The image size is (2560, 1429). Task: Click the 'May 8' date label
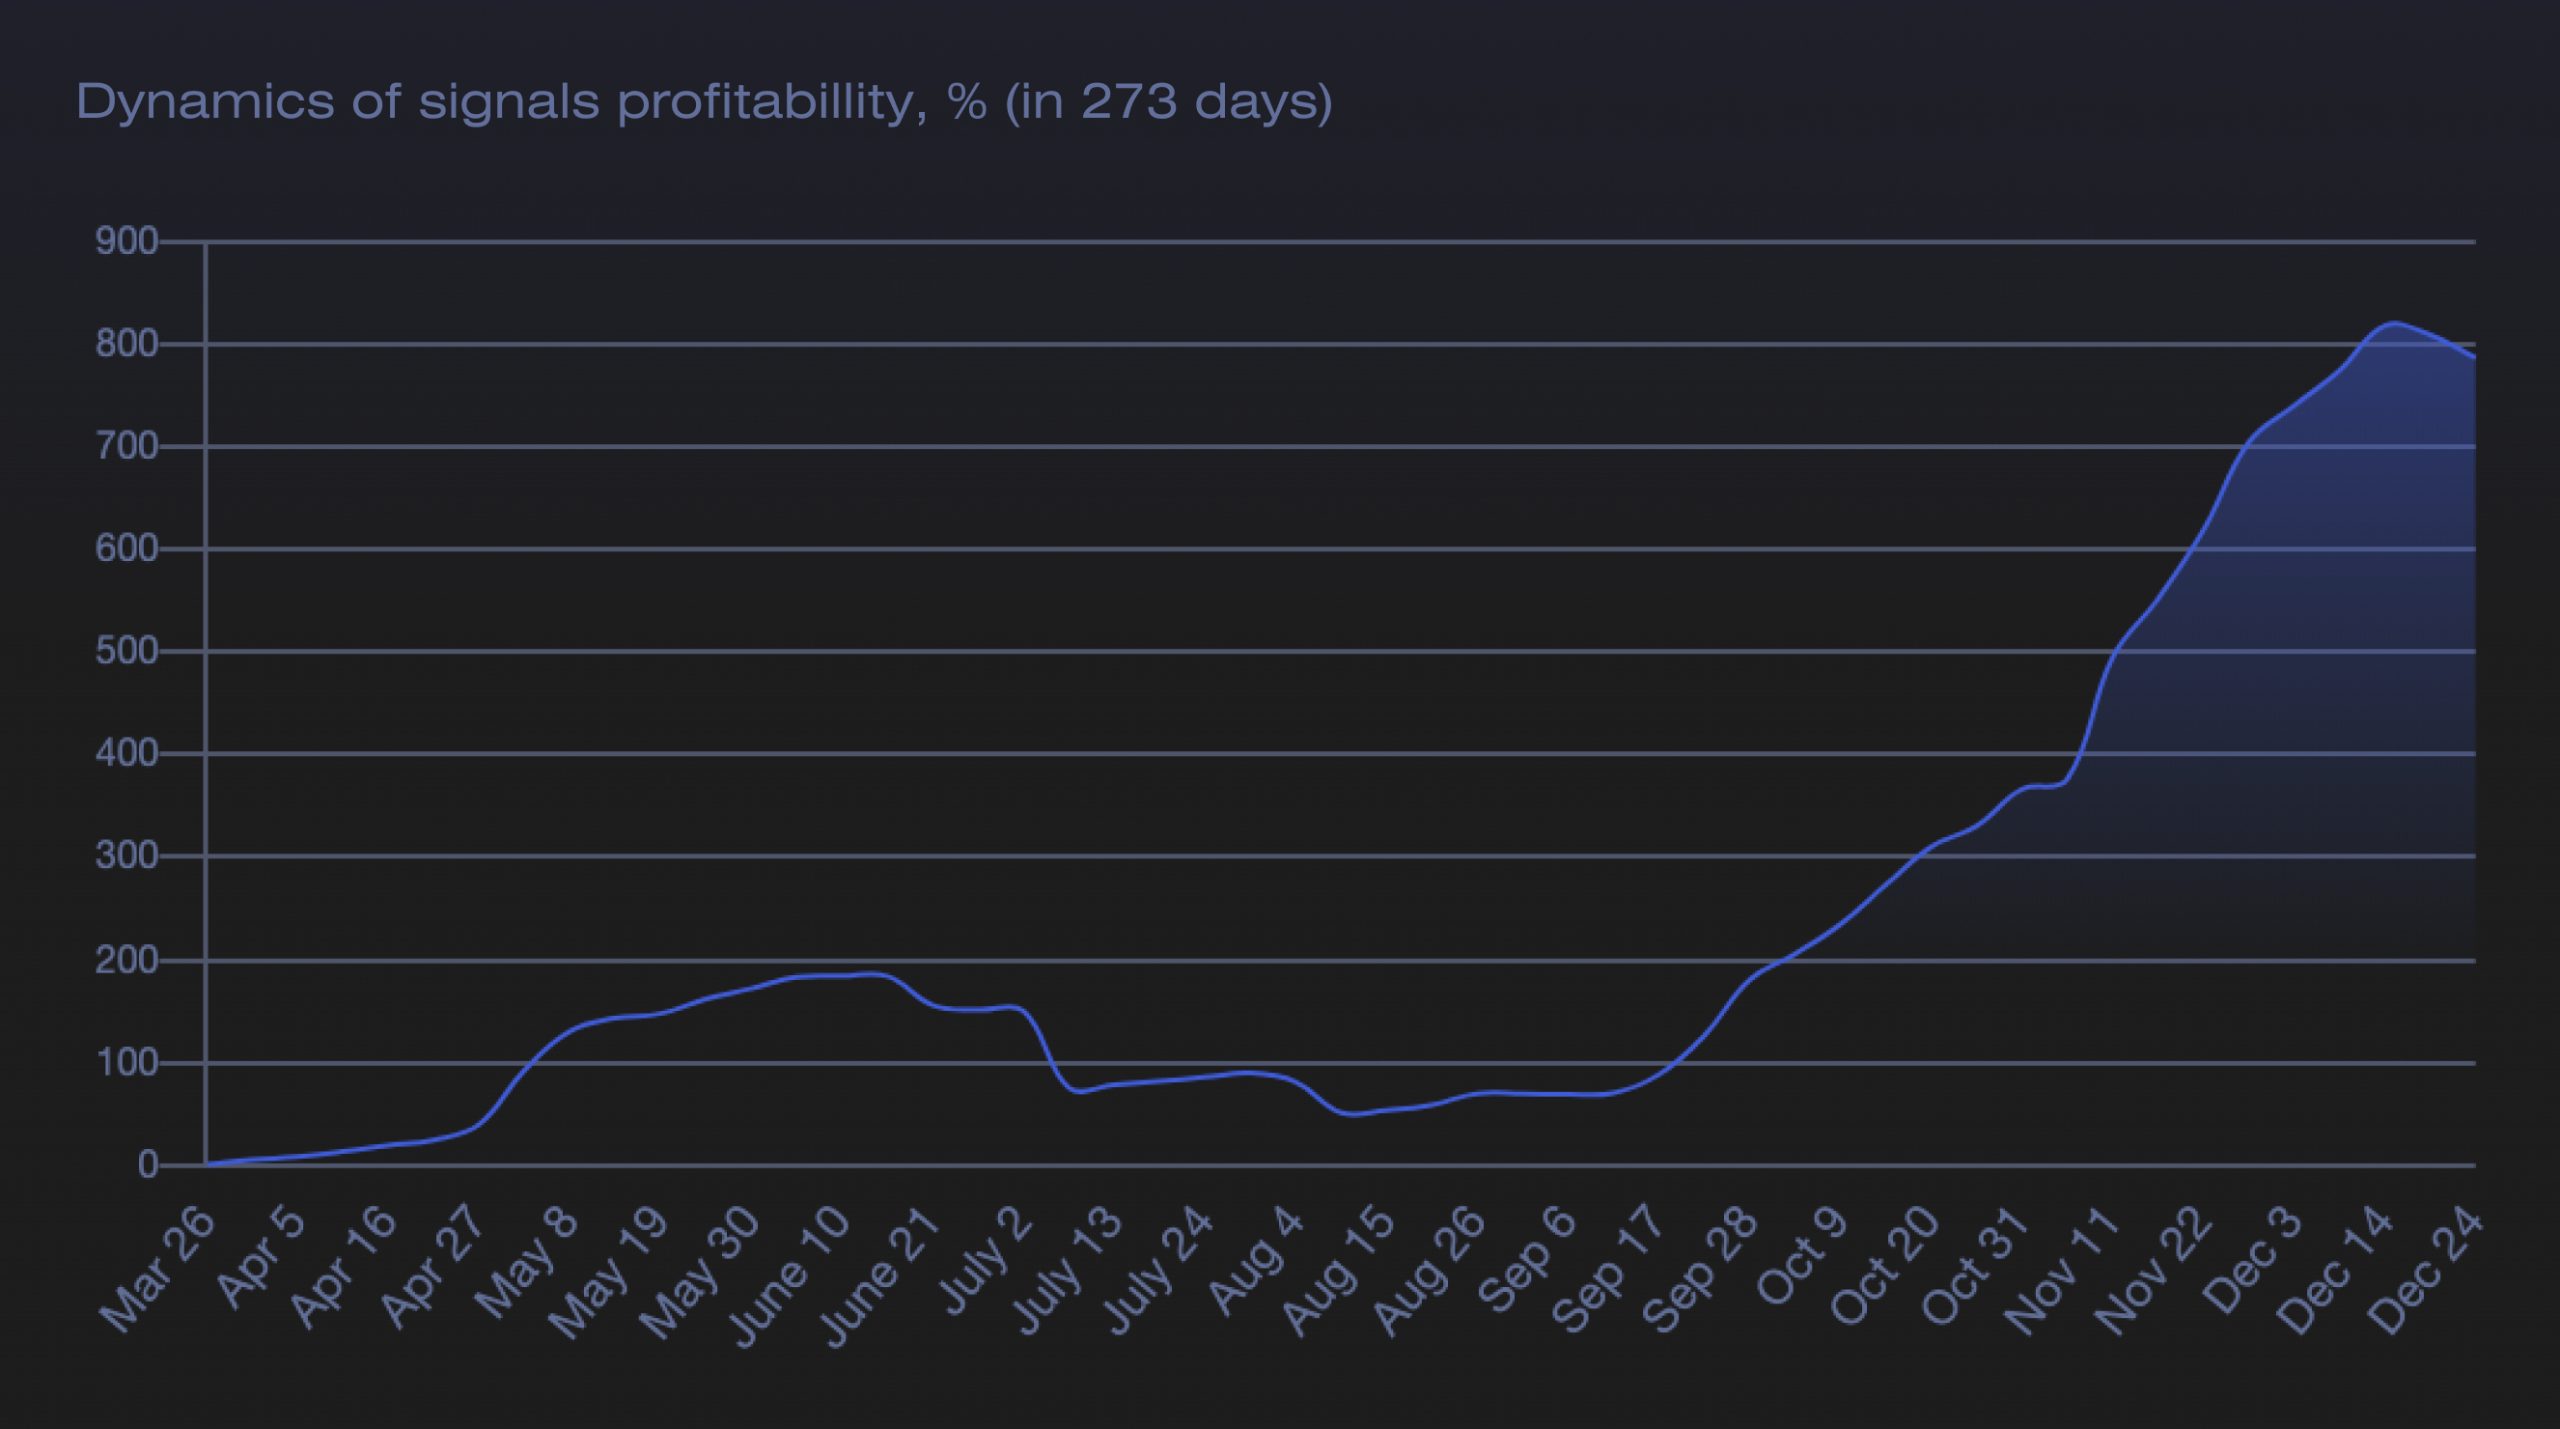[x=526, y=1262]
